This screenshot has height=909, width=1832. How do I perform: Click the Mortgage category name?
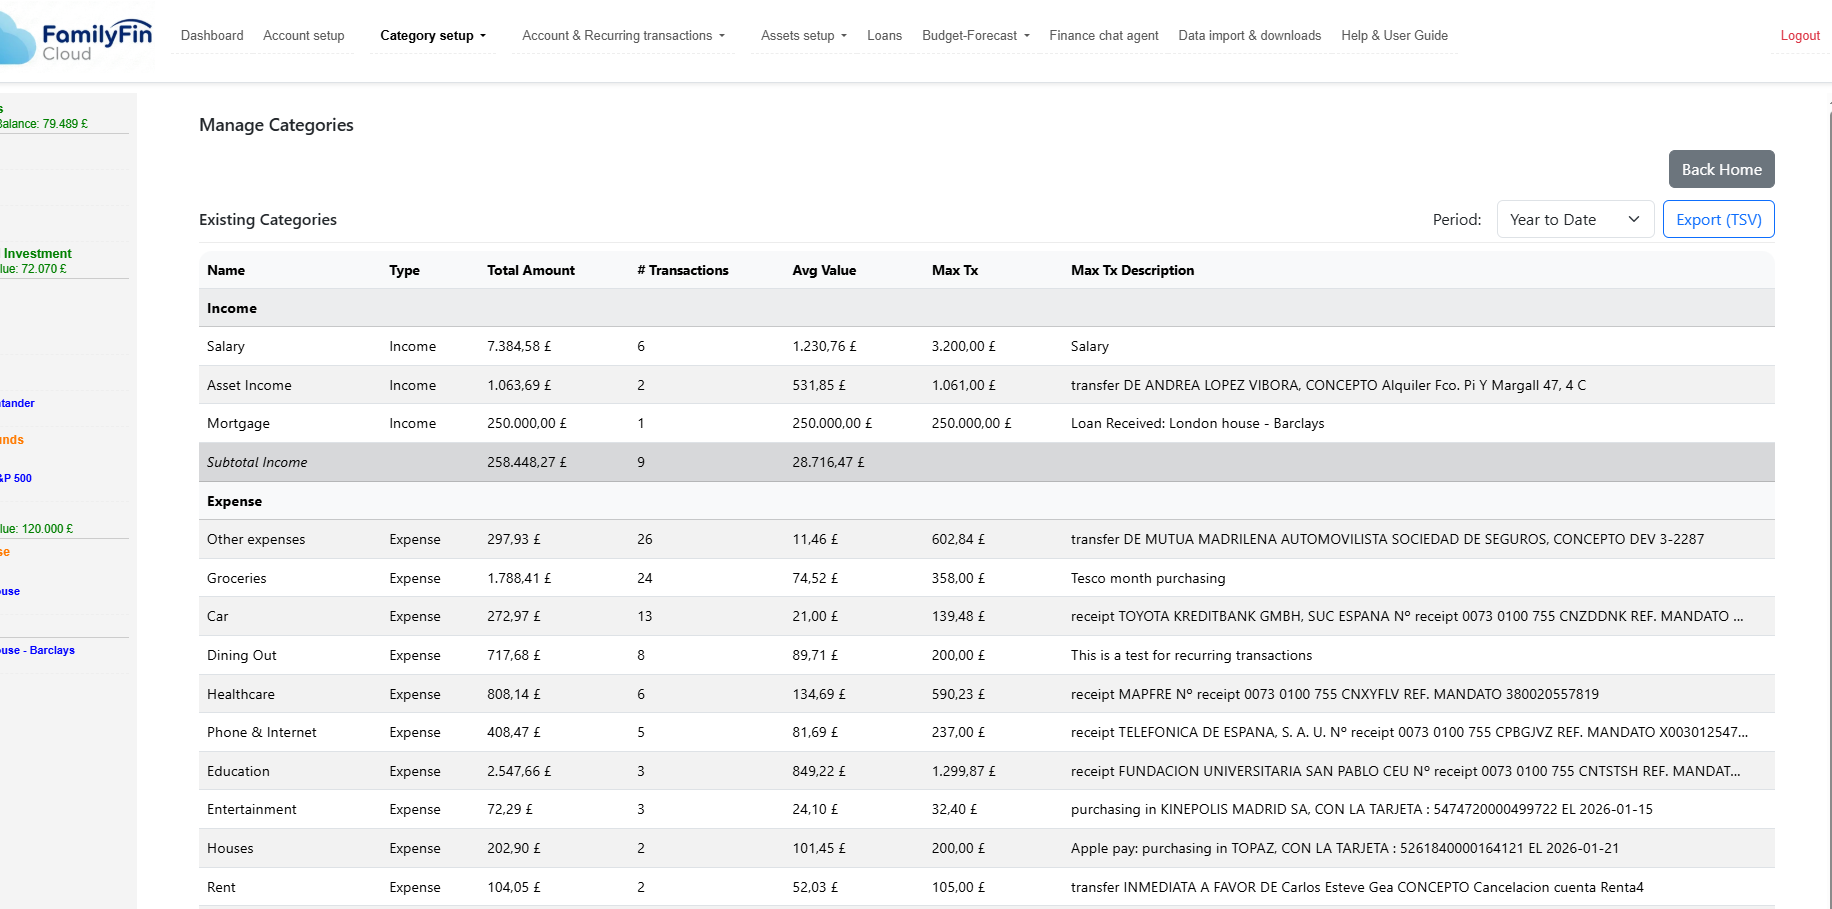tap(238, 423)
